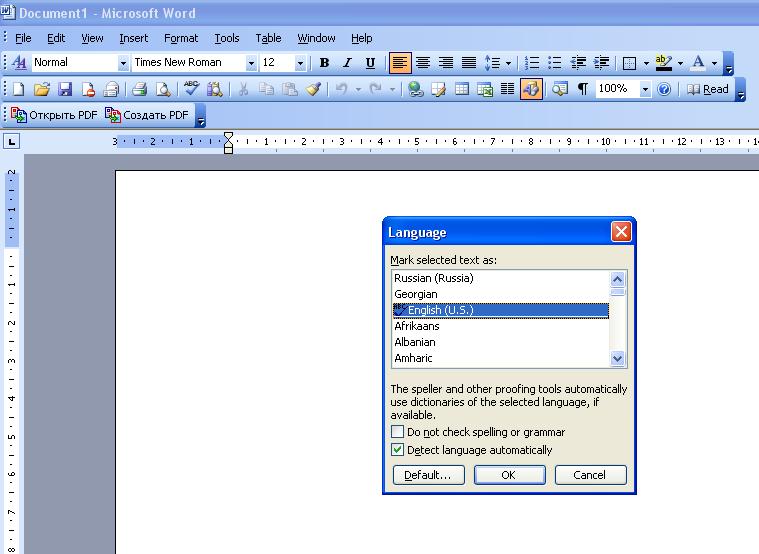759x554 pixels.
Task: Open Microsoft Word Help question icon
Action: pos(664,89)
